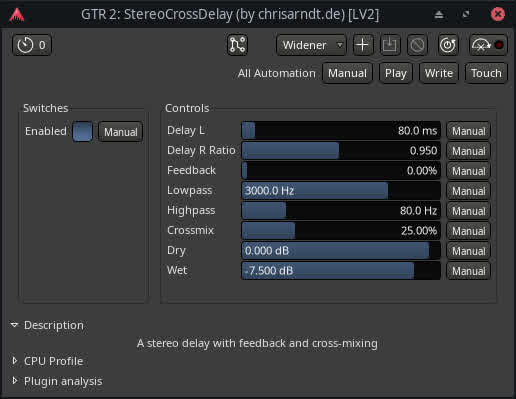Open Delay R Ratio automation Manual dropdown
The width and height of the screenshot is (516, 399).
(x=469, y=151)
